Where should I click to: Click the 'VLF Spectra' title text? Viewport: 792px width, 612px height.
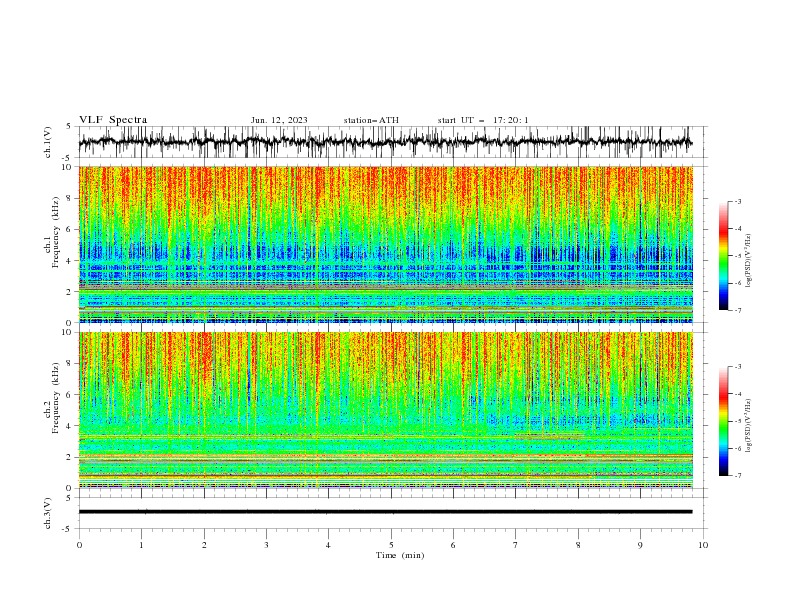coord(113,120)
